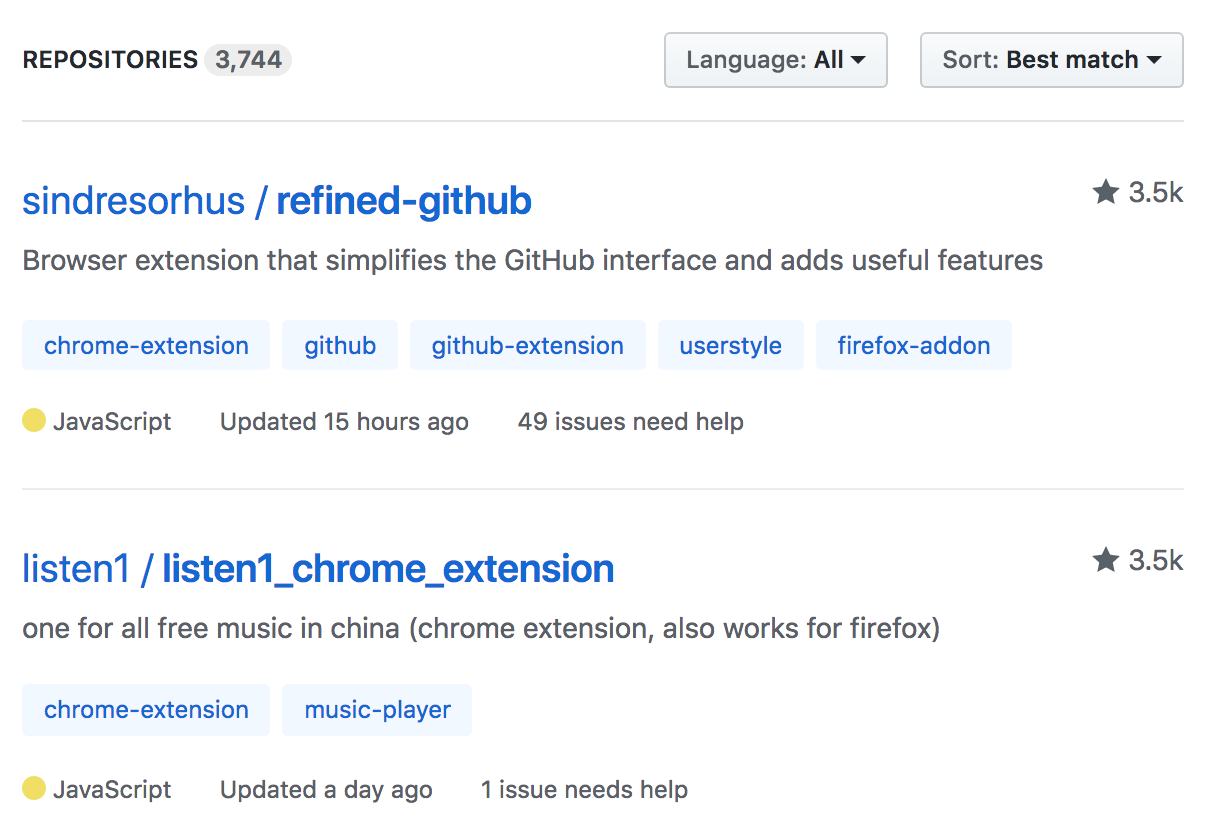Open the Language: All dropdown
This screenshot has width=1212, height=832.
tap(775, 60)
